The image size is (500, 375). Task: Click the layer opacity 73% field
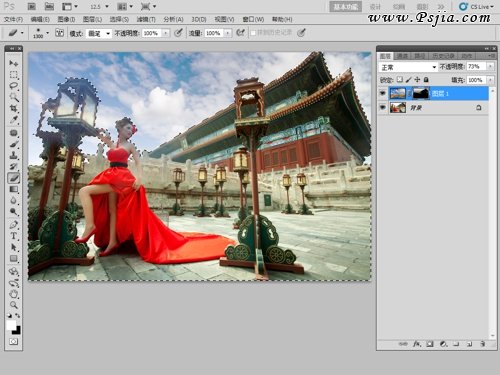pos(476,67)
